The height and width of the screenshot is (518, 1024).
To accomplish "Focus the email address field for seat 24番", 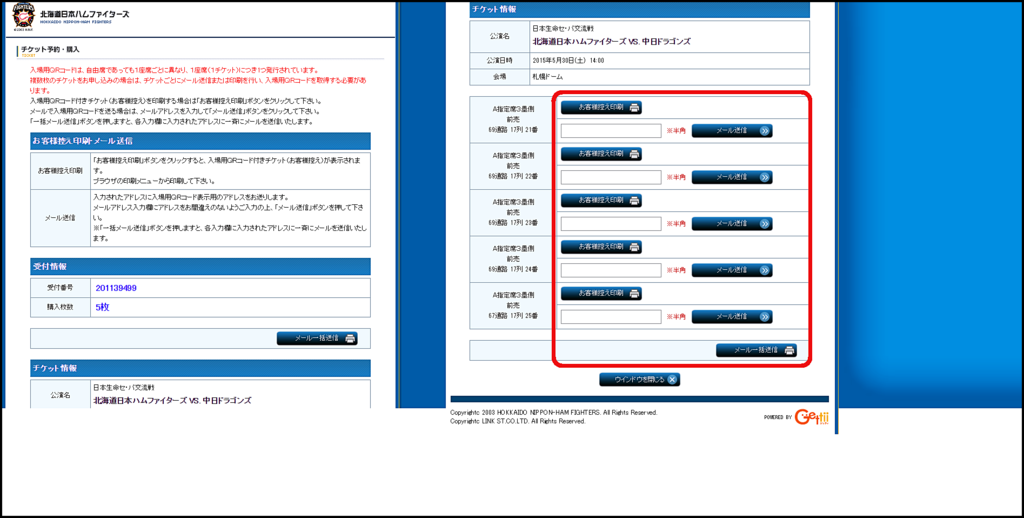I will (611, 270).
